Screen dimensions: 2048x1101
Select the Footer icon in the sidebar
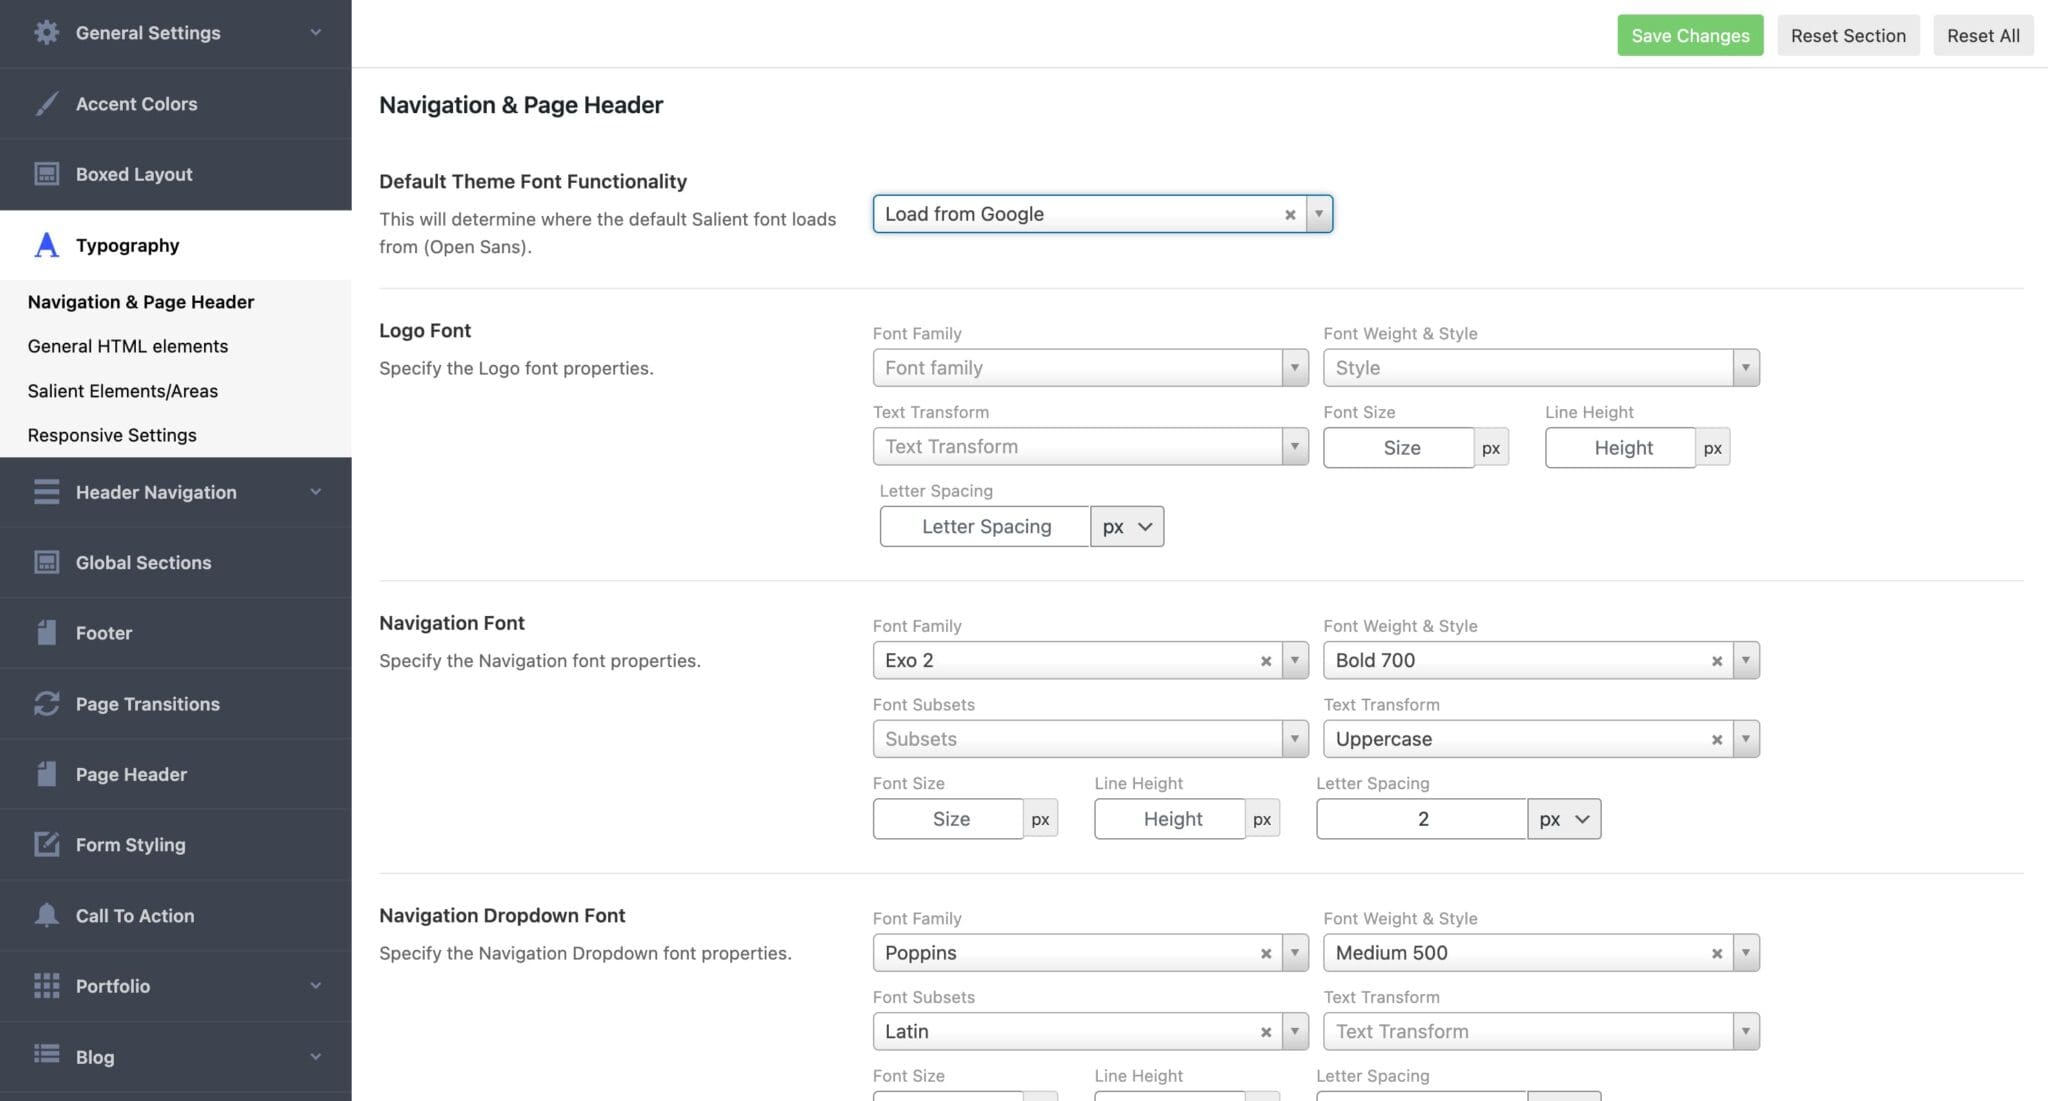coord(46,632)
